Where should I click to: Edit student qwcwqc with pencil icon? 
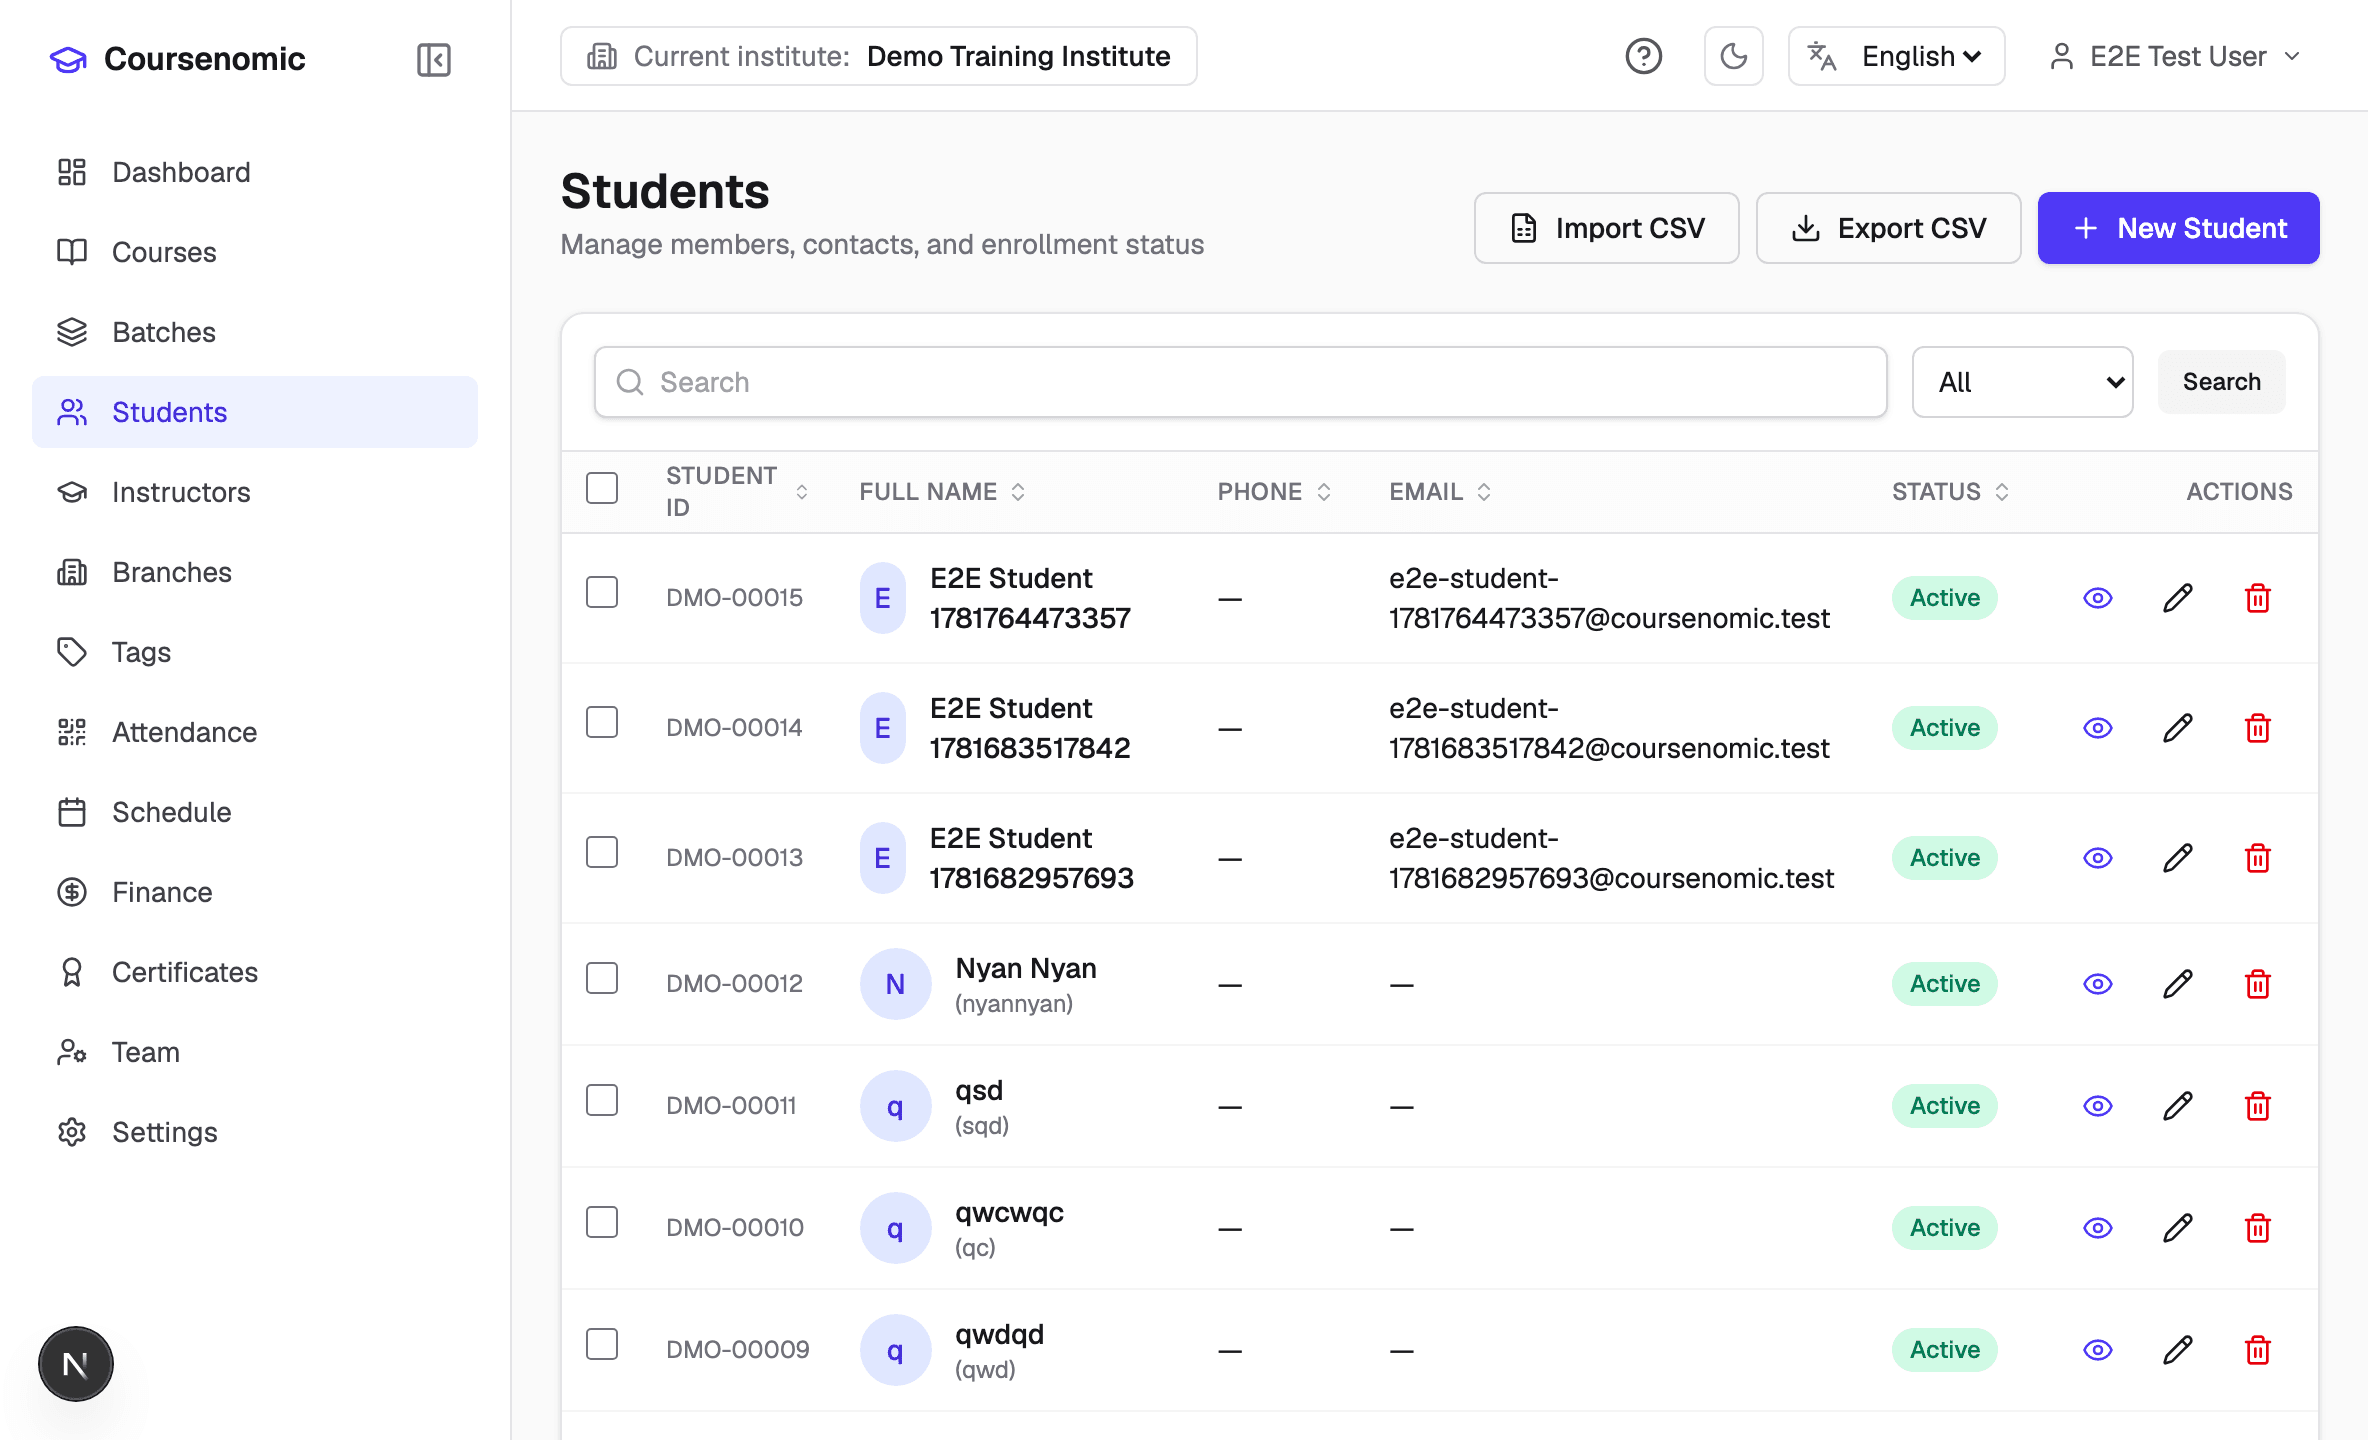coord(2177,1228)
